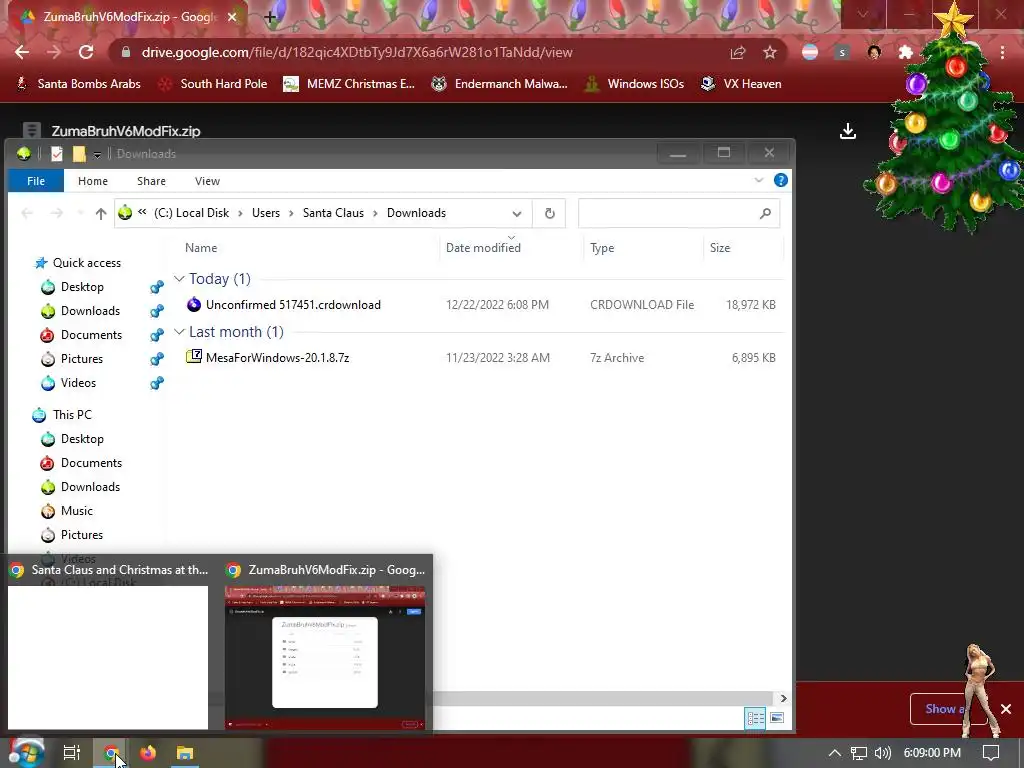The height and width of the screenshot is (768, 1024).
Task: Select (C:) Local Disk in breadcrumb
Action: tap(191, 213)
